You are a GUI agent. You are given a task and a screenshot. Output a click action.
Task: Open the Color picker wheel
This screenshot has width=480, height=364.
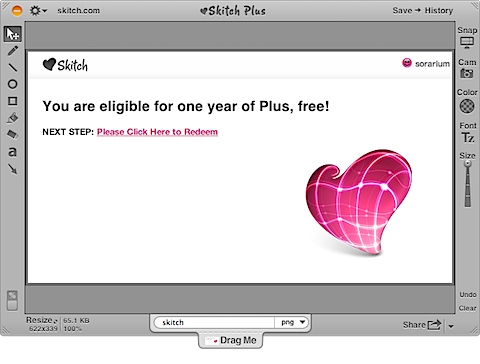click(467, 106)
